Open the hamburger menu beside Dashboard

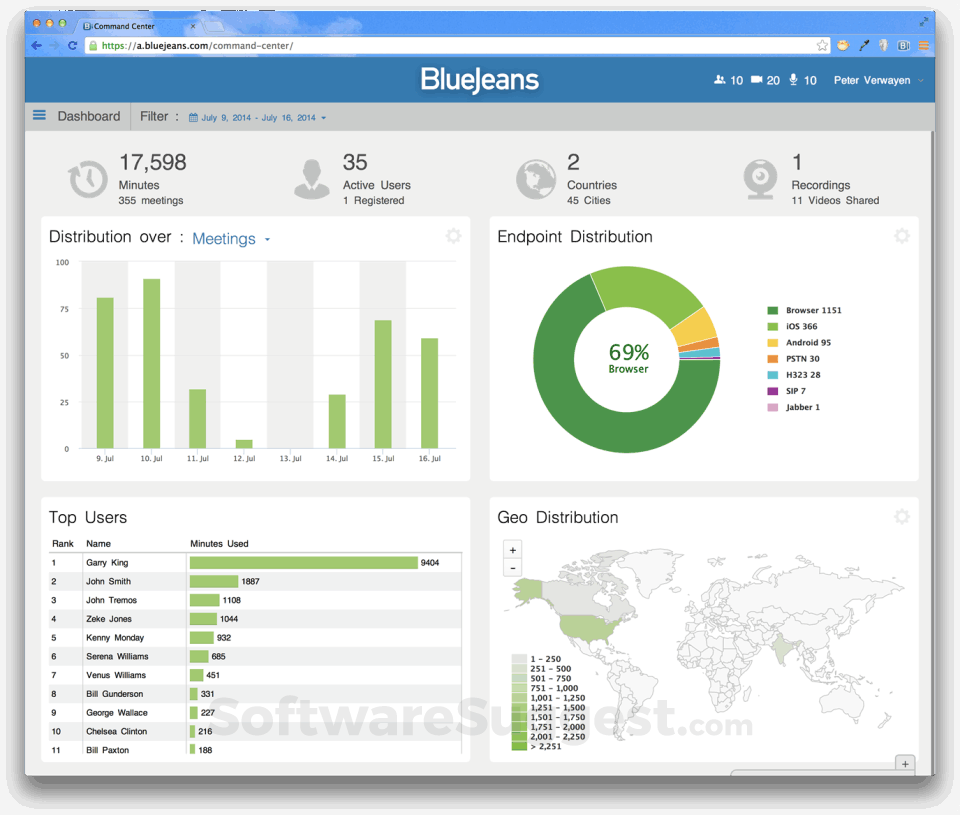pyautogui.click(x=39, y=115)
